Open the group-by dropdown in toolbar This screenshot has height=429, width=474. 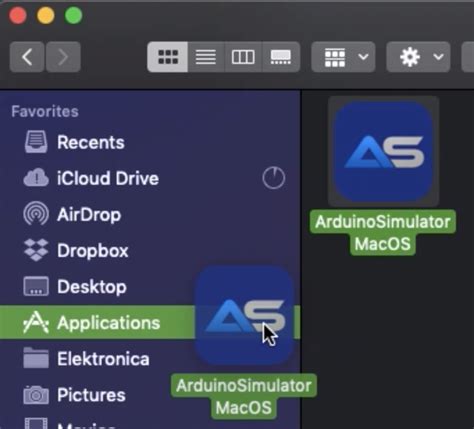coord(343,57)
